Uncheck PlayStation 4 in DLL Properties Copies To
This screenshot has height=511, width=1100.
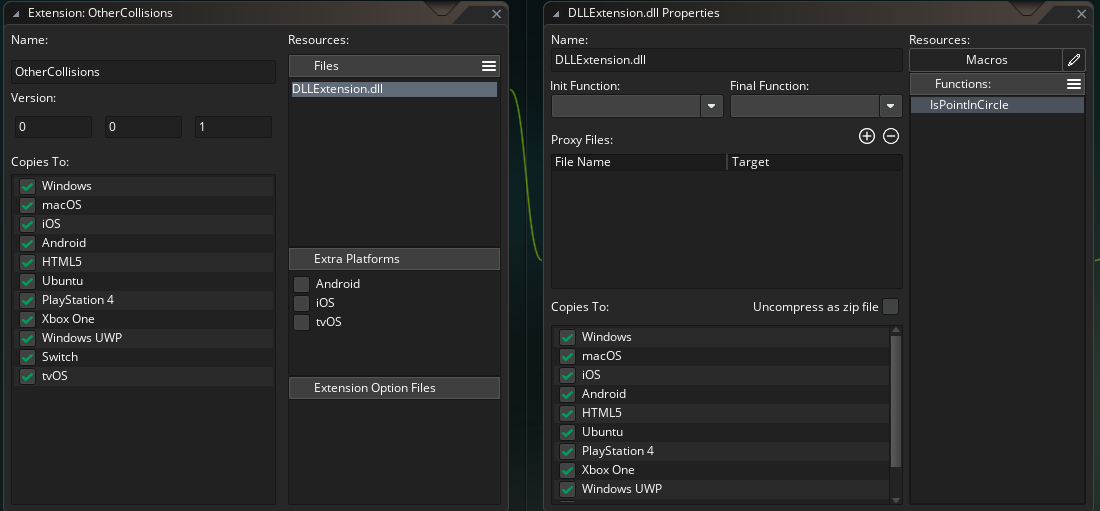[568, 451]
